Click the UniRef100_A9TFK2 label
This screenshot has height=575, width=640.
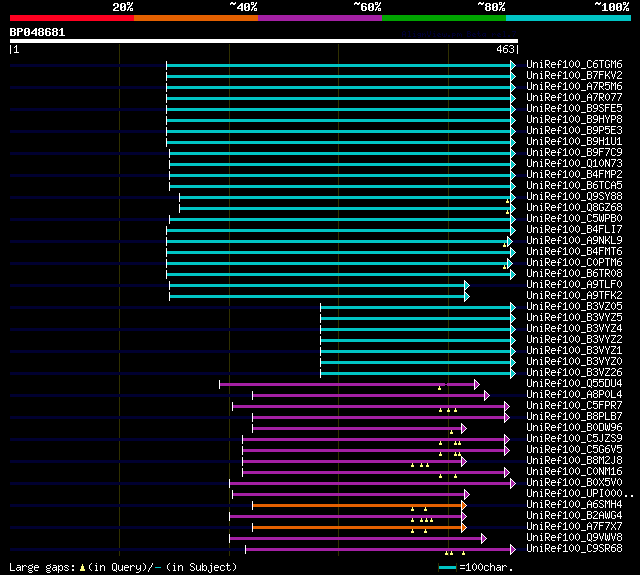click(x=574, y=295)
